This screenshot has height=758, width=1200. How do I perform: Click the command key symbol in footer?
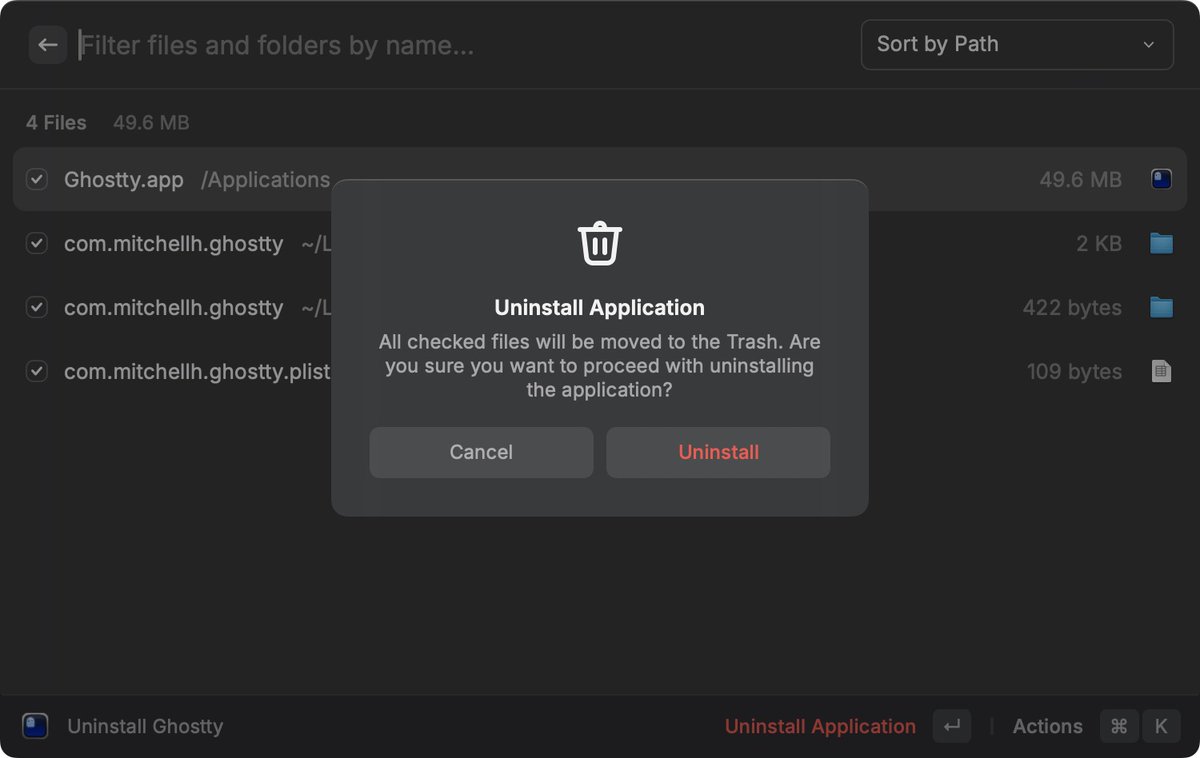pos(1120,726)
